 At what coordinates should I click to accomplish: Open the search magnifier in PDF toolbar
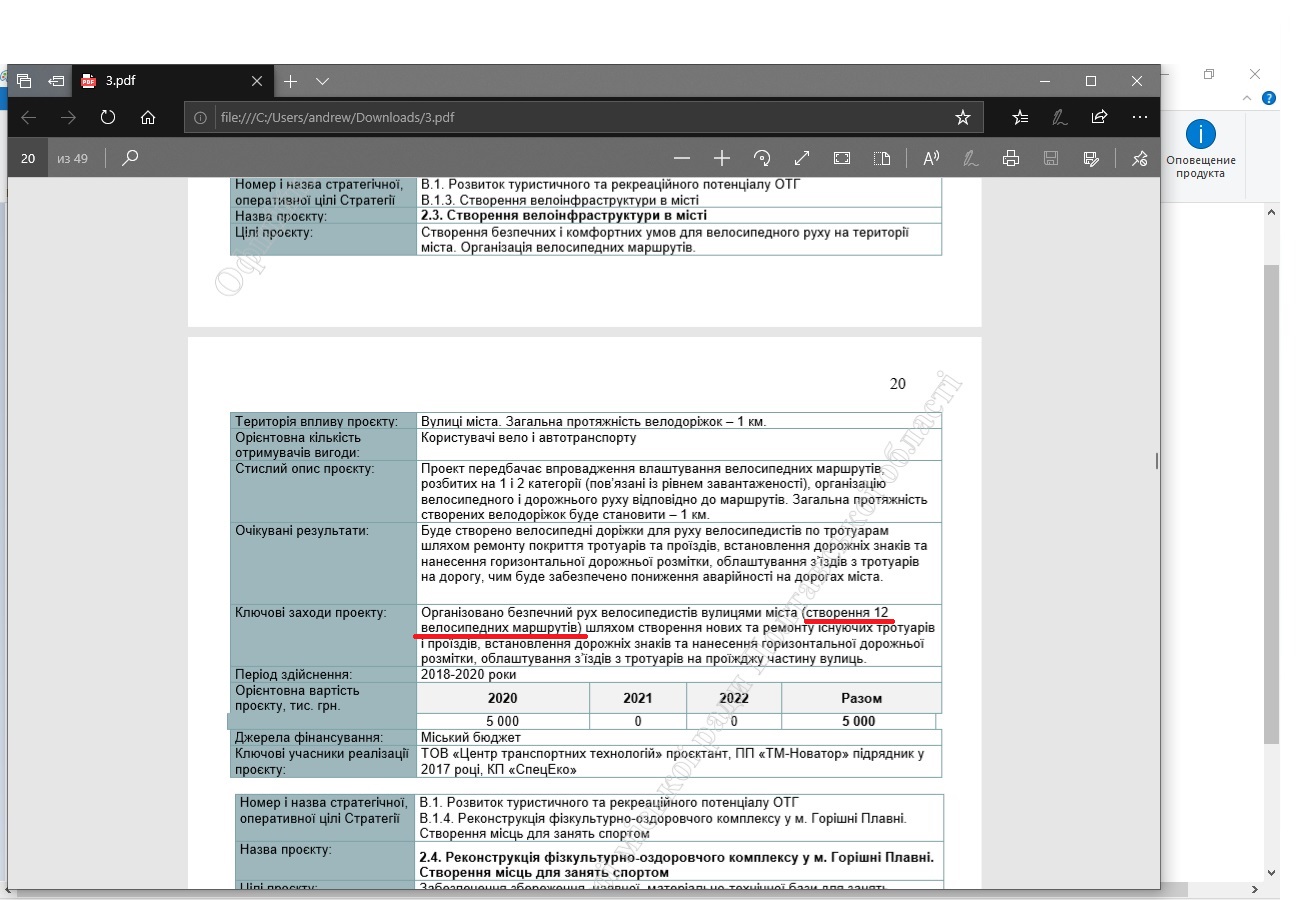click(130, 158)
